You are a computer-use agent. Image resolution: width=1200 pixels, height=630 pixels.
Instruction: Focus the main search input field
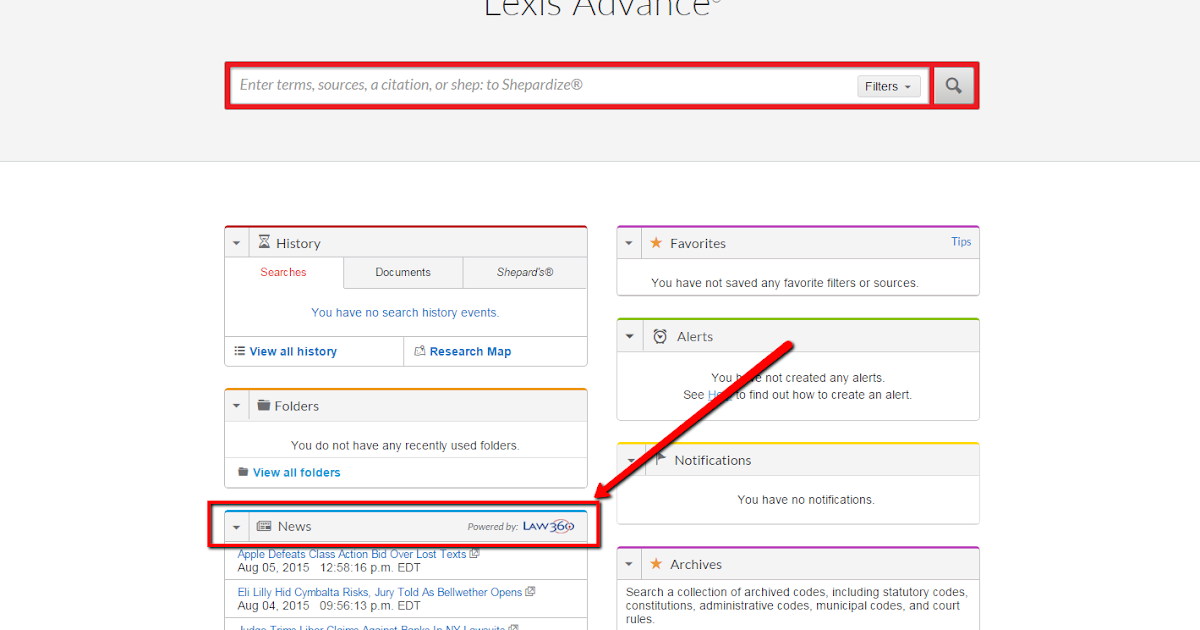click(x=545, y=86)
